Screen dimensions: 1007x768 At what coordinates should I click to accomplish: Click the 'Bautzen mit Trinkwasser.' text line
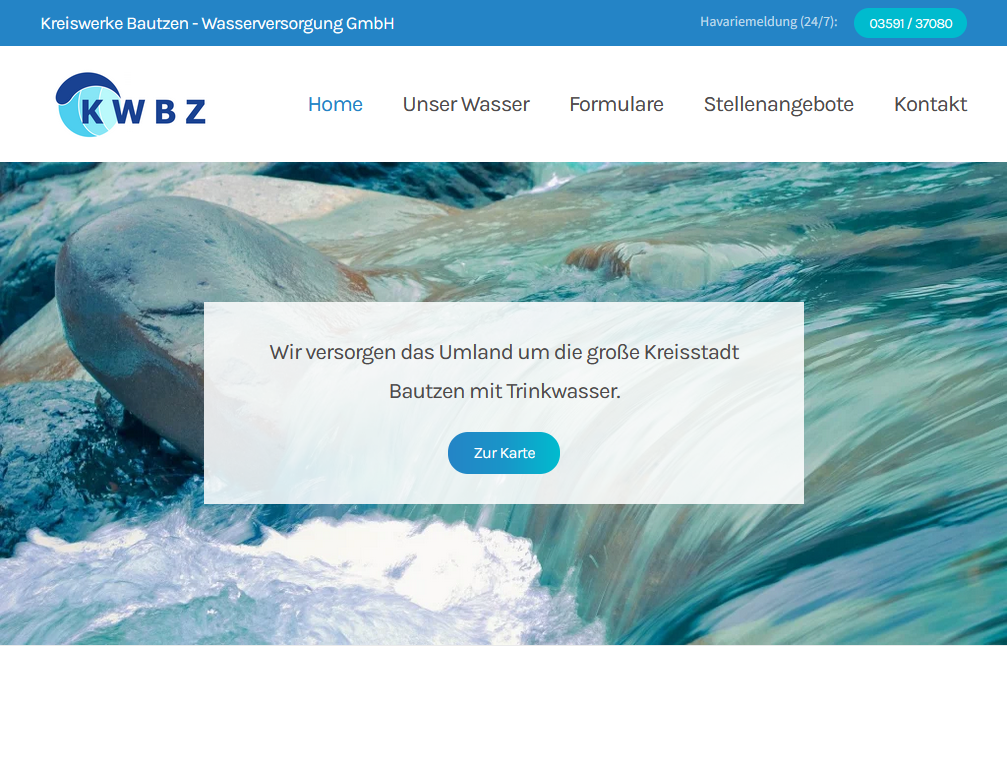[505, 391]
